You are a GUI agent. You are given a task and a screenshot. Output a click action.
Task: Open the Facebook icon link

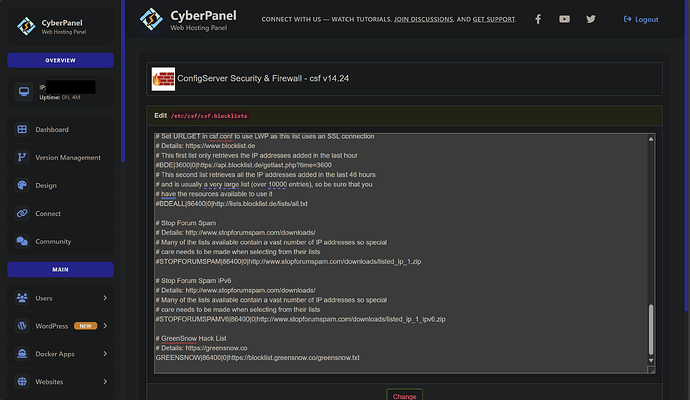(x=538, y=19)
